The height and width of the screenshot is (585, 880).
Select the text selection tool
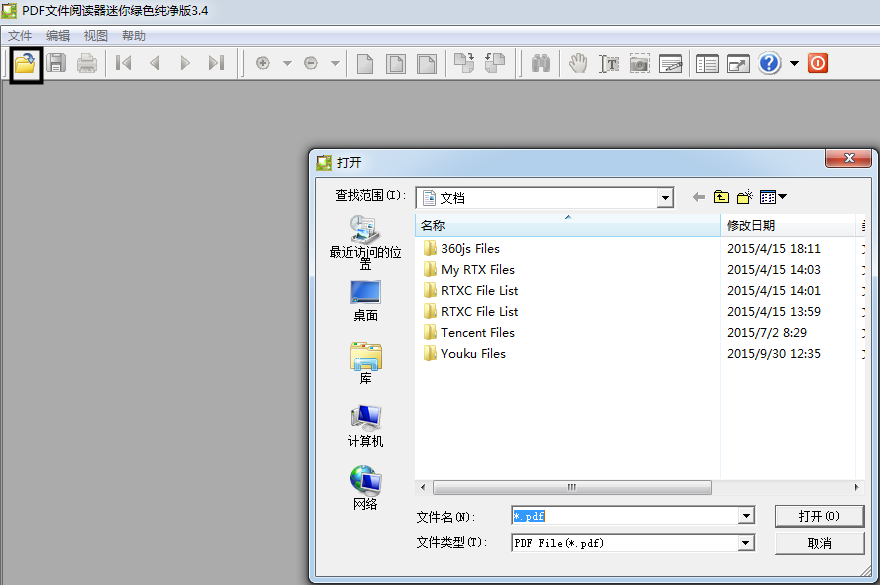(x=609, y=63)
